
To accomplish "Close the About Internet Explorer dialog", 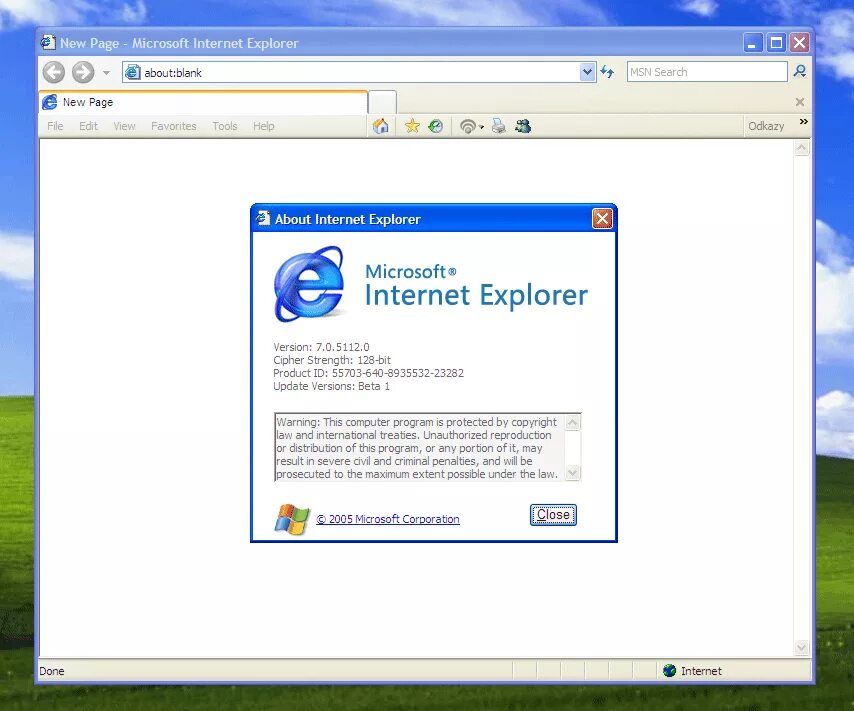I will [x=602, y=218].
